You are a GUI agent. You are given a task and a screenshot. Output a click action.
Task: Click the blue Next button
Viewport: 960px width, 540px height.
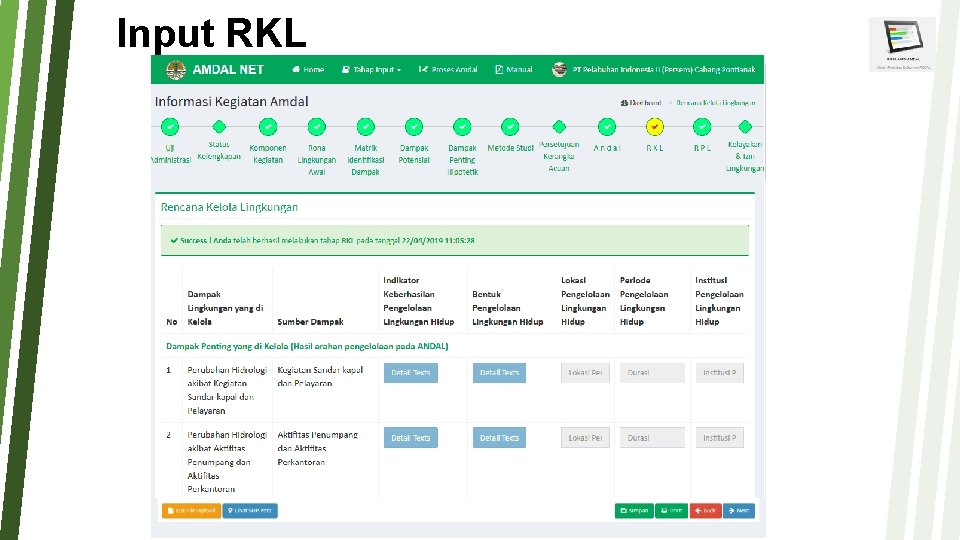point(739,511)
